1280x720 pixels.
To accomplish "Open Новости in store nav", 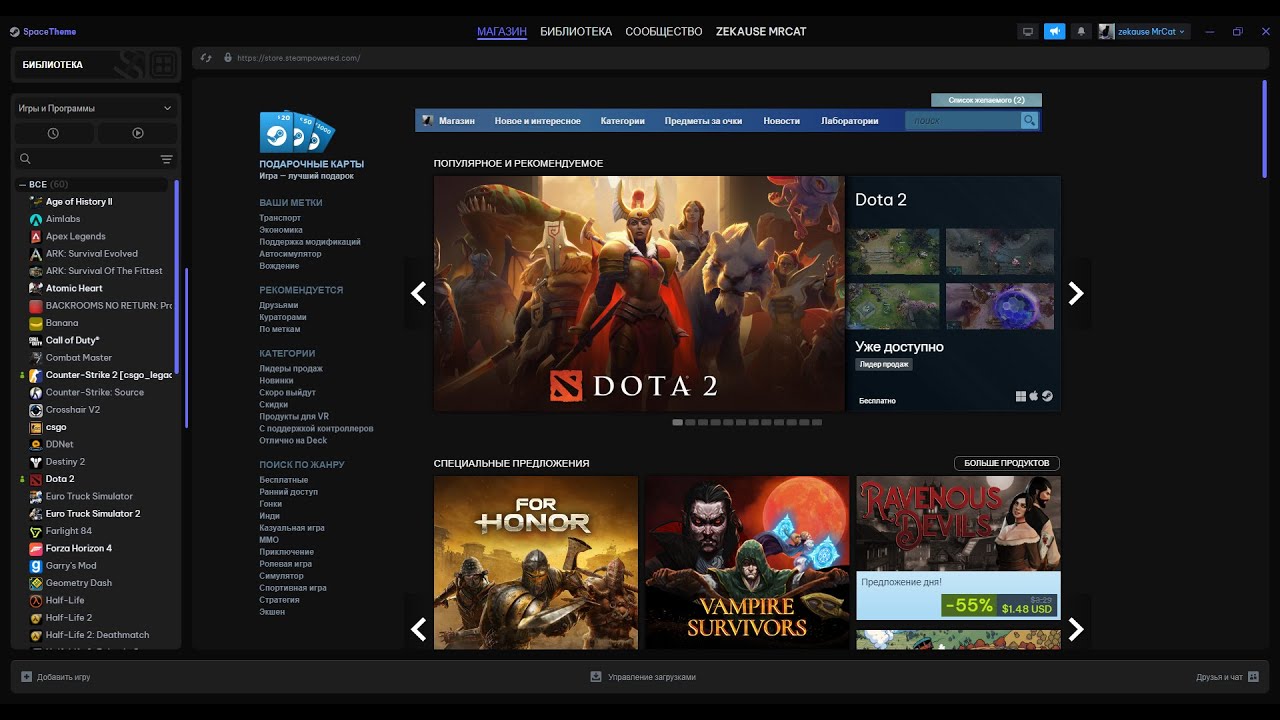I will click(x=781, y=121).
